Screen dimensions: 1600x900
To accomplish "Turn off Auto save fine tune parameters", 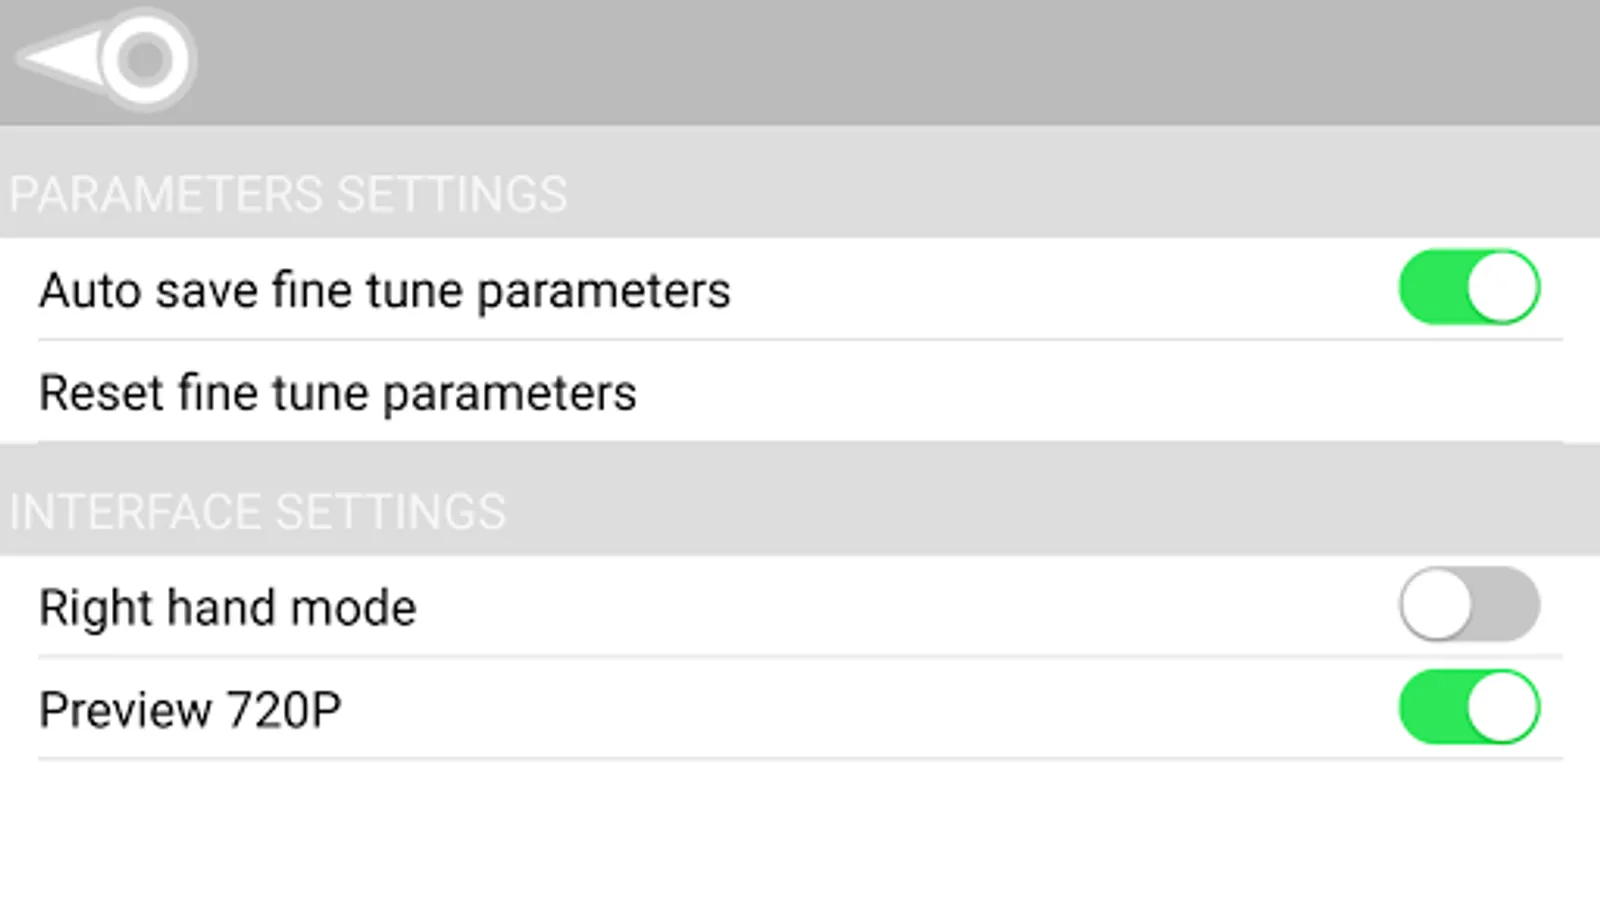I will point(1468,288).
